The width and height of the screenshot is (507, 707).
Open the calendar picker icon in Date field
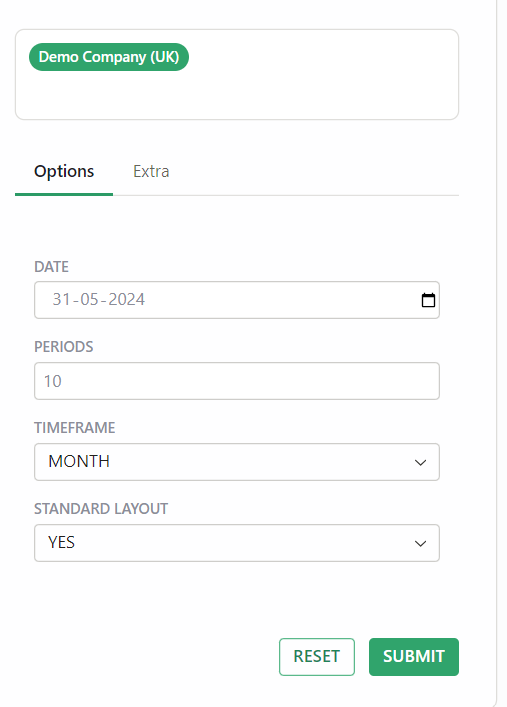pos(428,300)
